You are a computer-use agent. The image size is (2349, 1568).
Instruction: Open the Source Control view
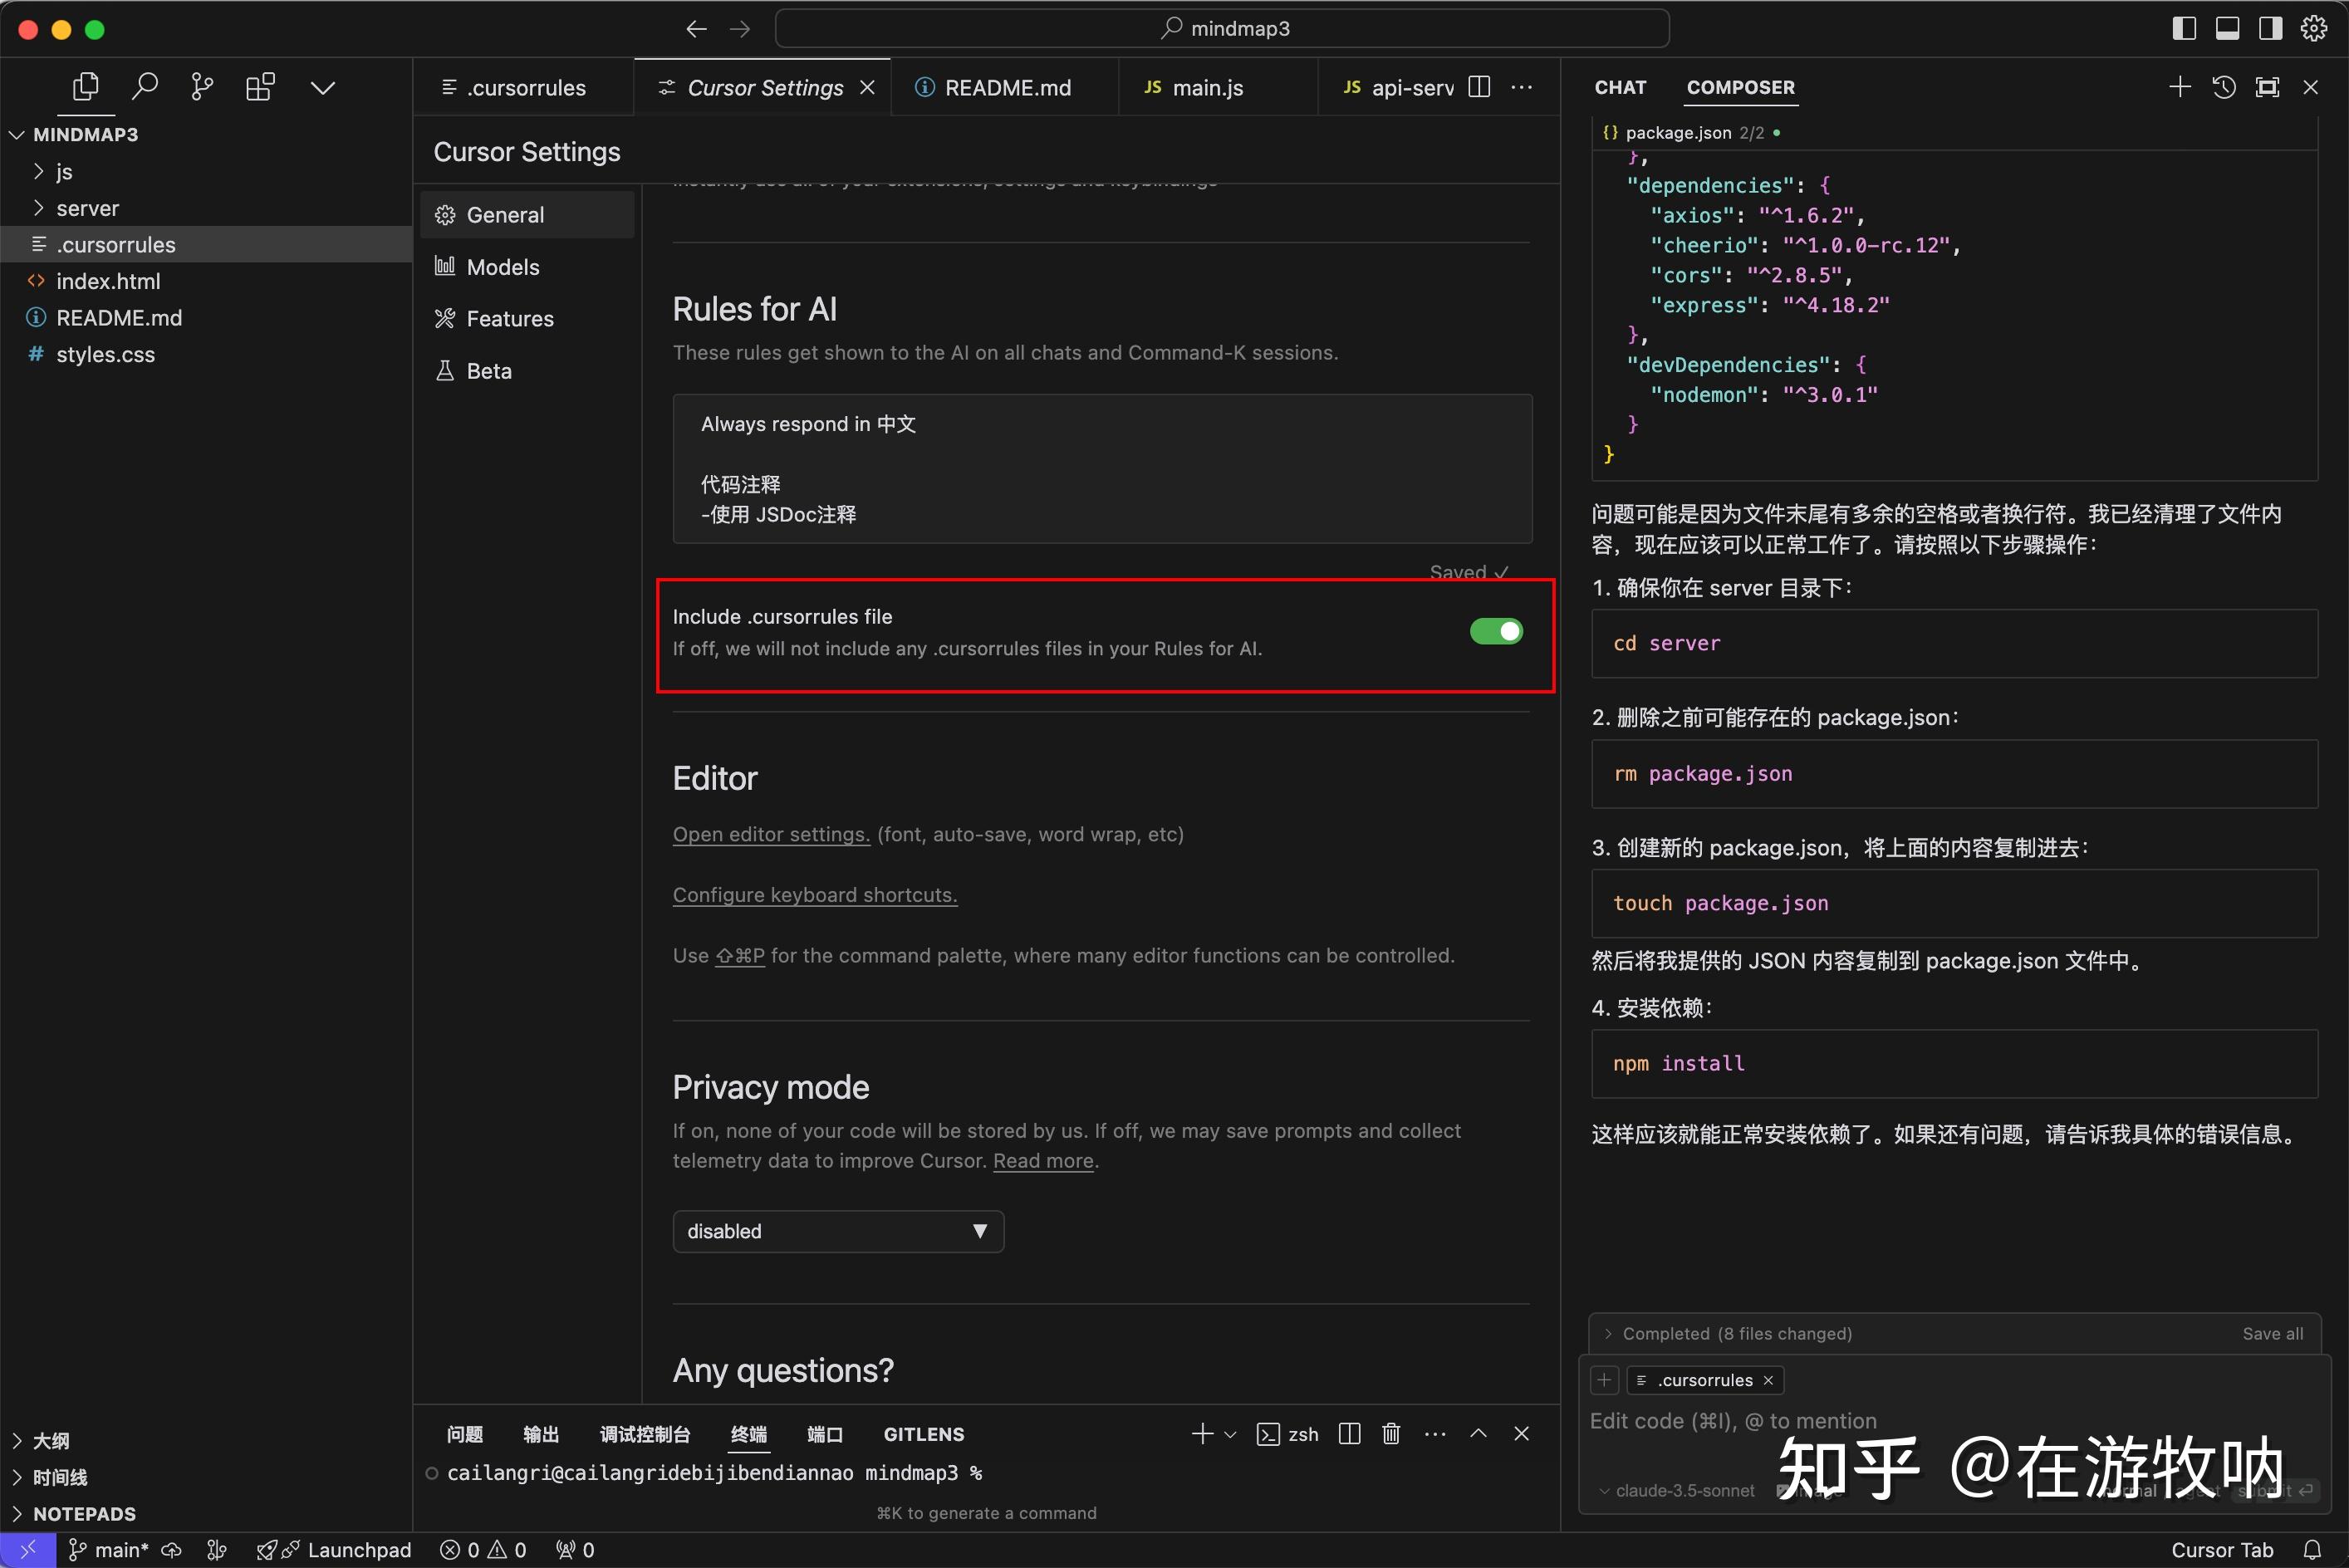click(x=203, y=86)
